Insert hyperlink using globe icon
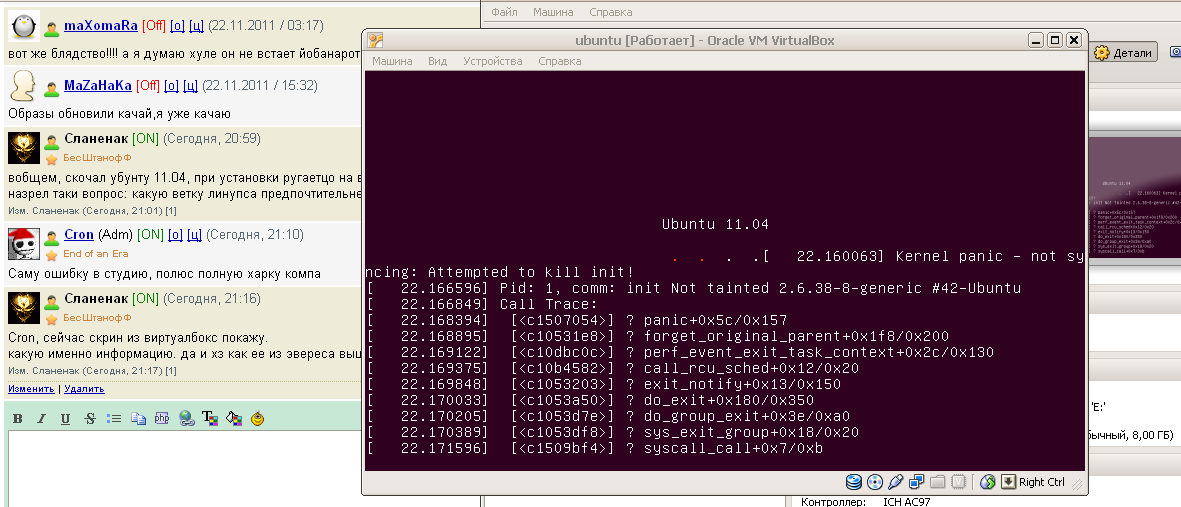 pos(186,419)
